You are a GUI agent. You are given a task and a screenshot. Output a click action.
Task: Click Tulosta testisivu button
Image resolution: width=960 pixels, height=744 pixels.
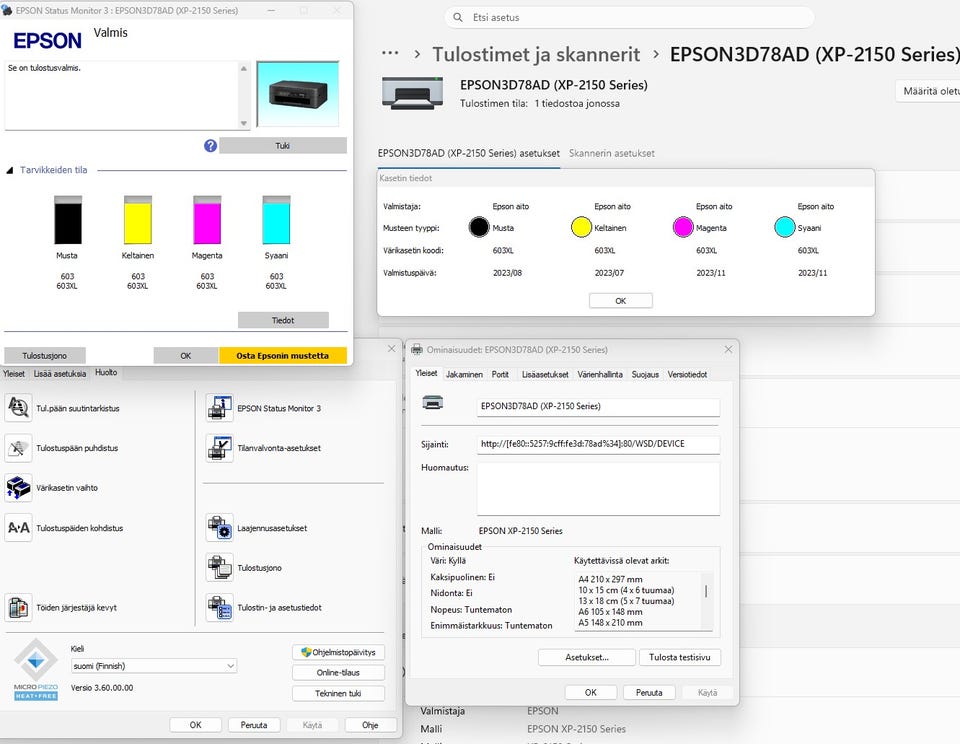click(680, 657)
